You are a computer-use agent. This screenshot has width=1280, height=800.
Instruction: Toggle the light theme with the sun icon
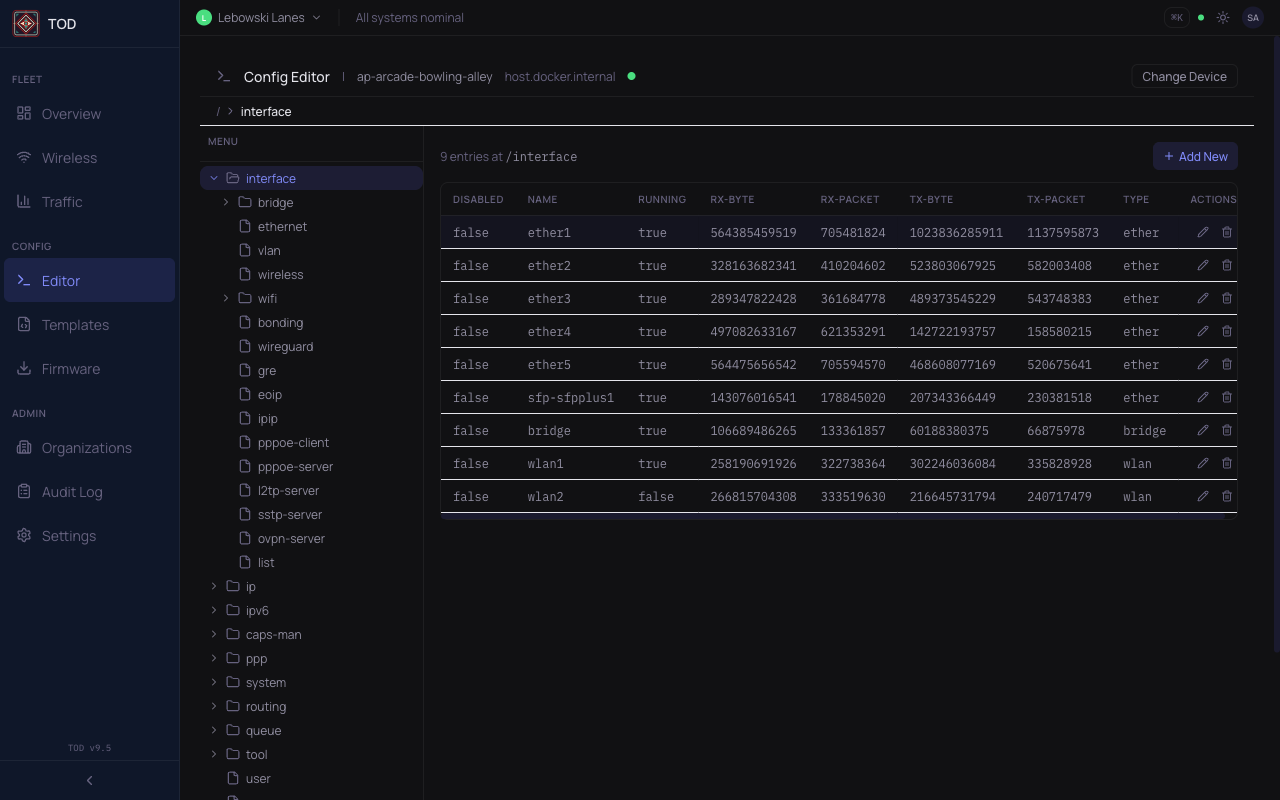coord(1222,17)
